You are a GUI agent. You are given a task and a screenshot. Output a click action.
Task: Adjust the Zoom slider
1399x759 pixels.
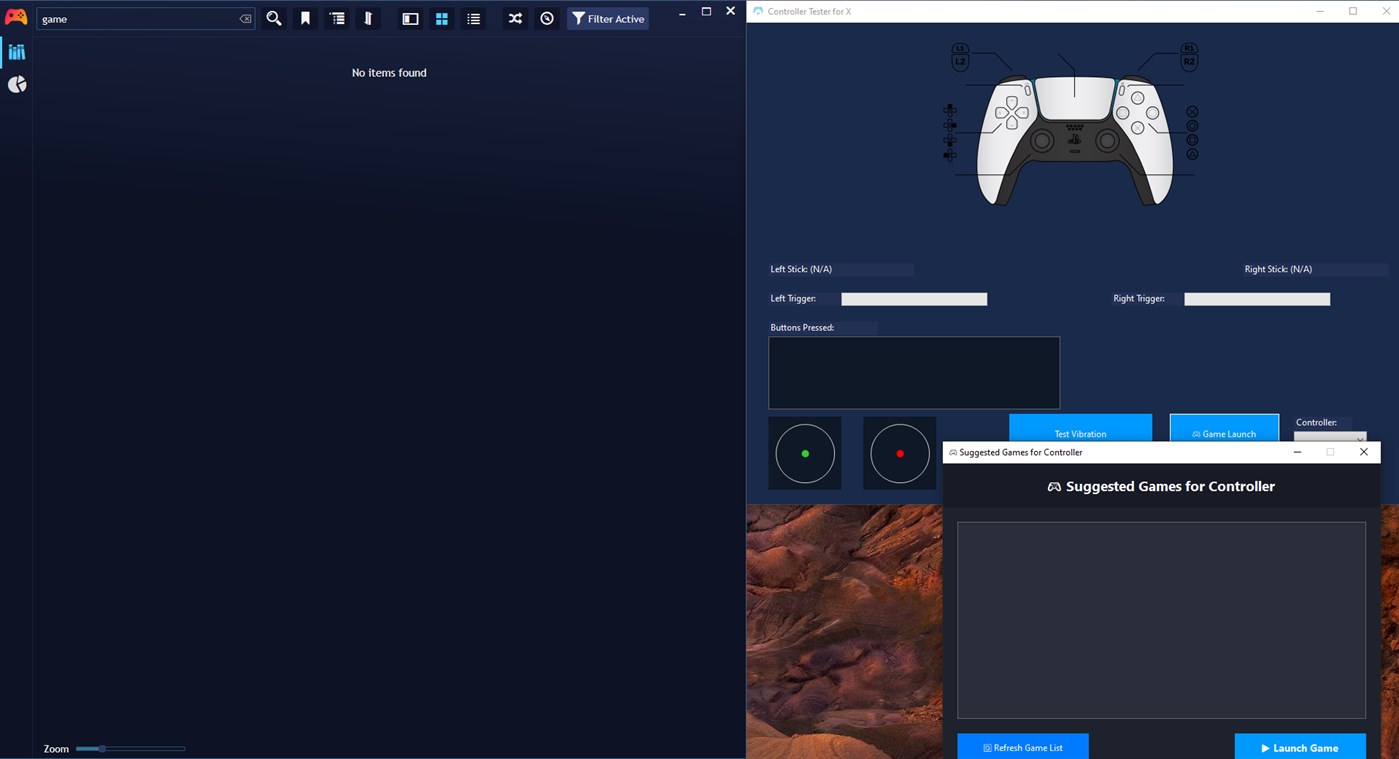103,748
